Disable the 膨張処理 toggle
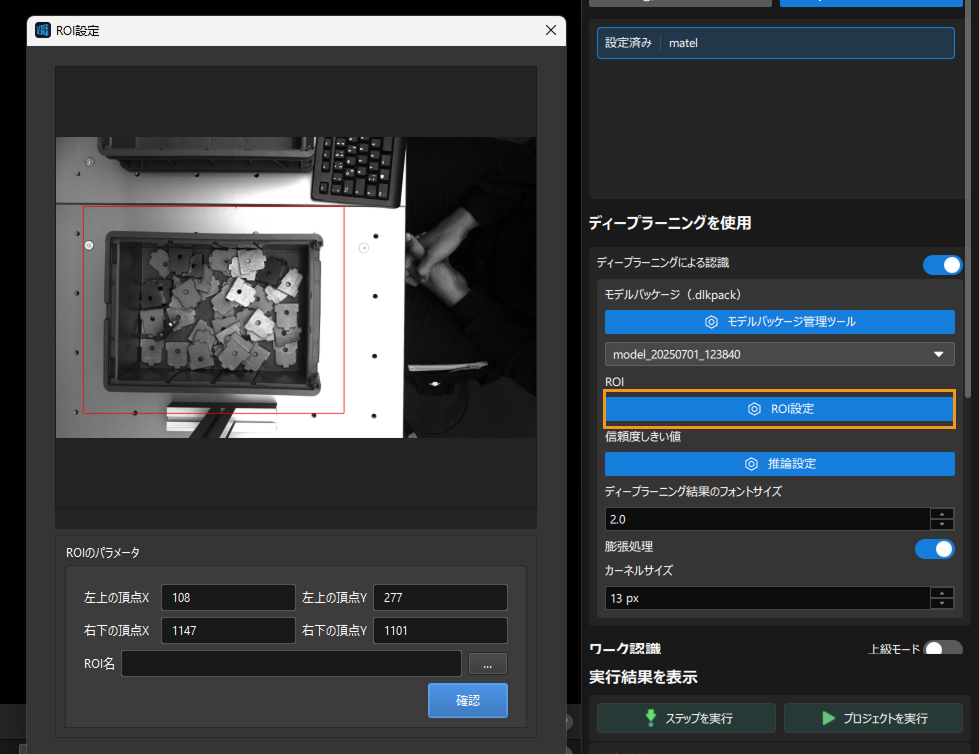Screen dimensions: 979x754 click(x=935, y=549)
